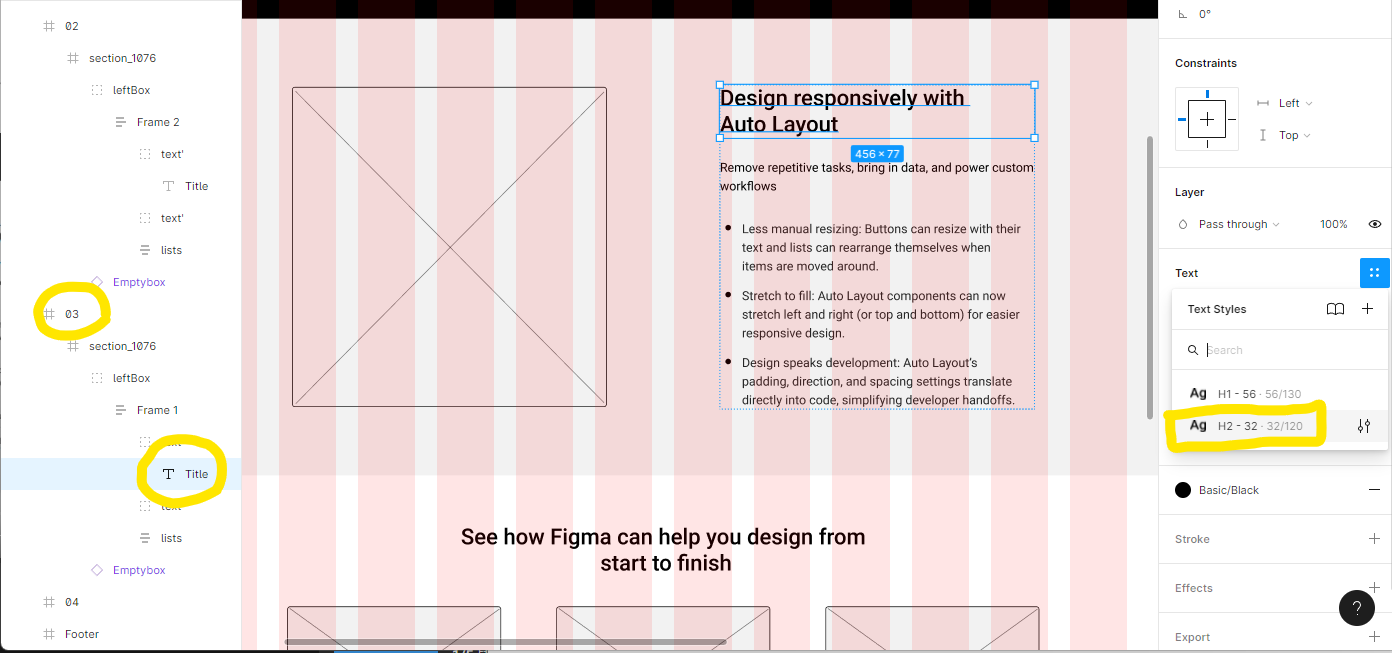
Task: Select the section_1076 frame under 03
Action: [120, 346]
